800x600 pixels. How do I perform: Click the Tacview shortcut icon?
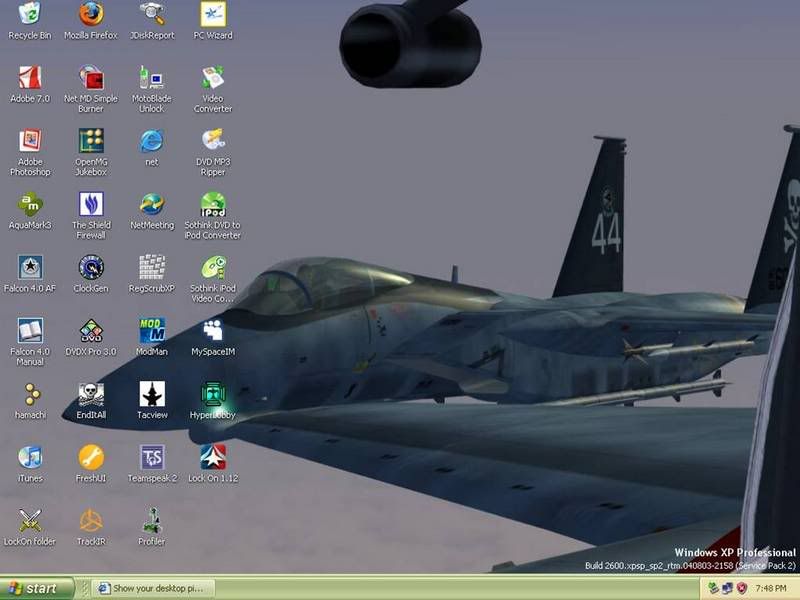[152, 394]
